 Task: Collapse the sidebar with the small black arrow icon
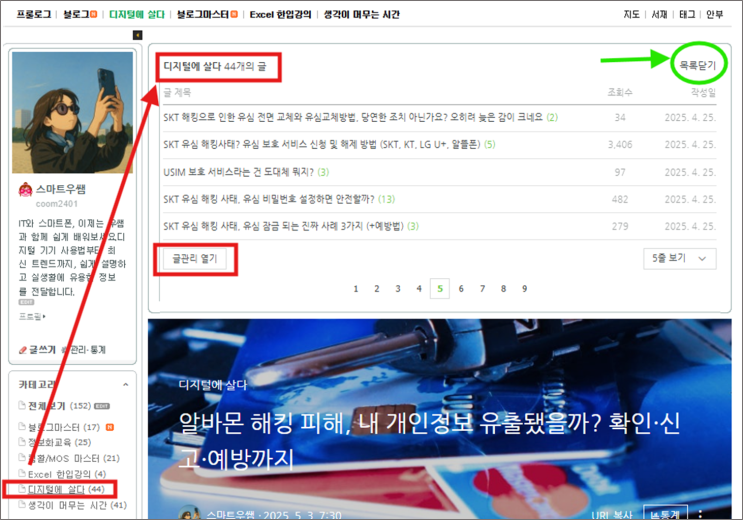point(137,35)
